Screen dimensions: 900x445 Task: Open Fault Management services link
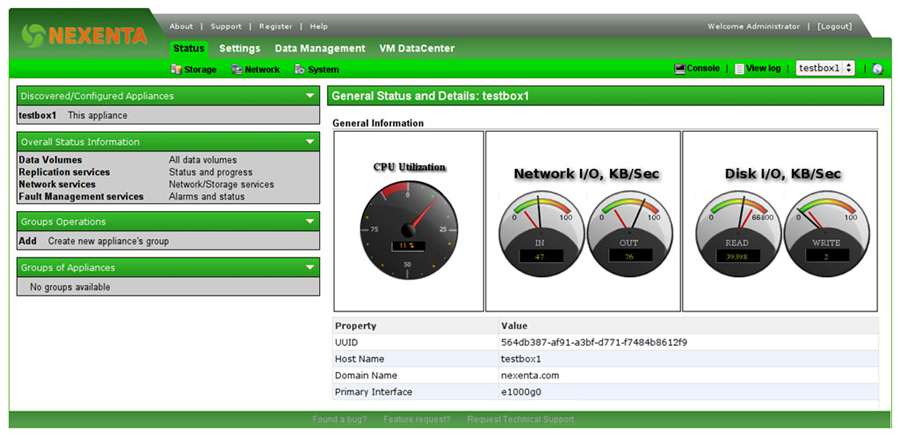pyautogui.click(x=81, y=197)
